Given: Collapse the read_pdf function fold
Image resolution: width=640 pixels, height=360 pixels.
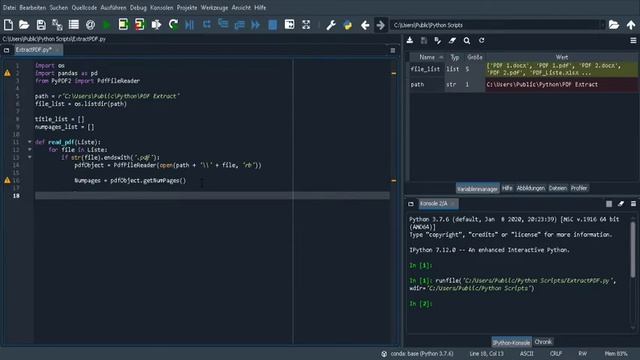Looking at the screenshot, I should point(29,142).
